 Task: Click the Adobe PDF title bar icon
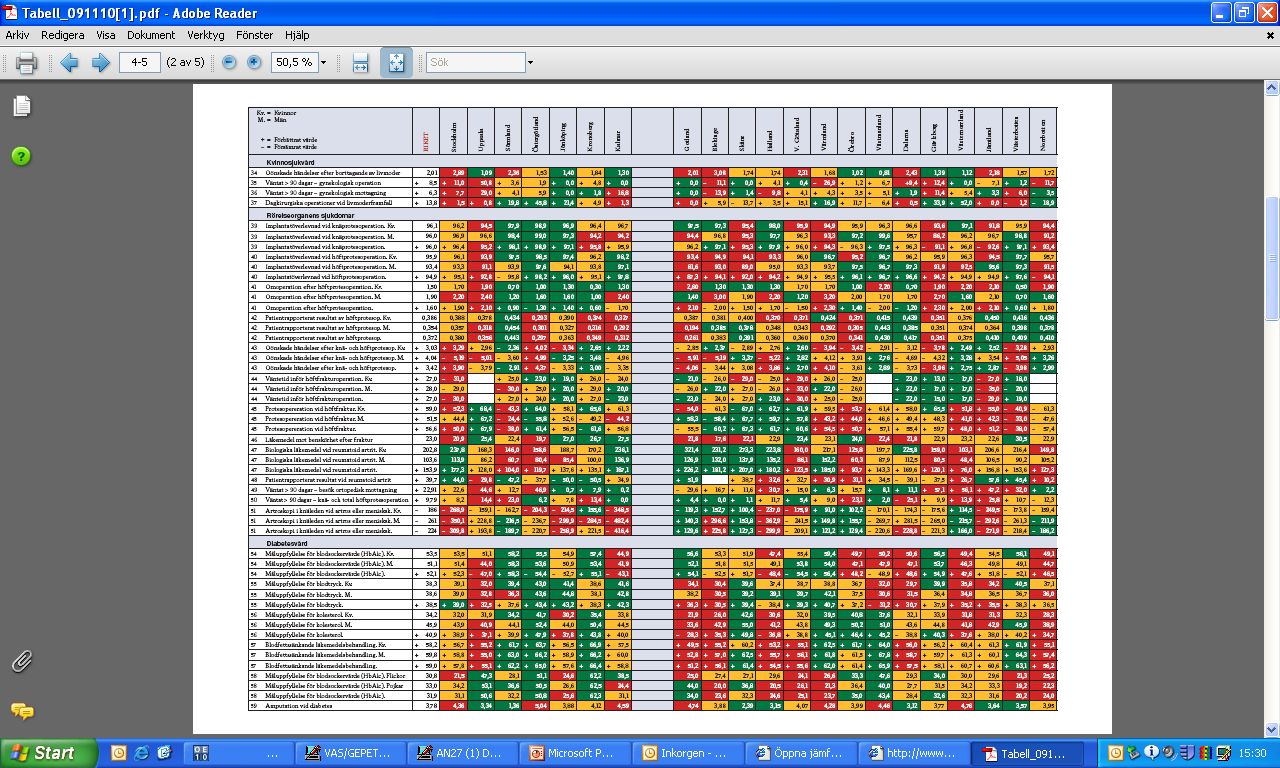click(12, 13)
